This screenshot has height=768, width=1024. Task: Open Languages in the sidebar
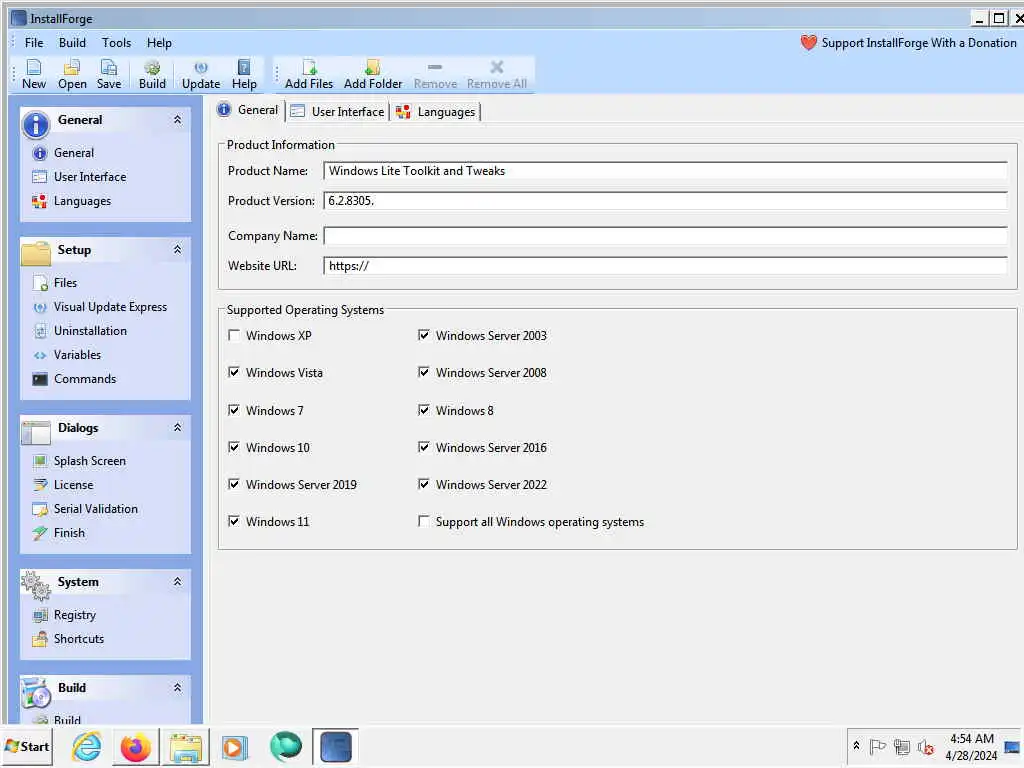tap(72, 201)
